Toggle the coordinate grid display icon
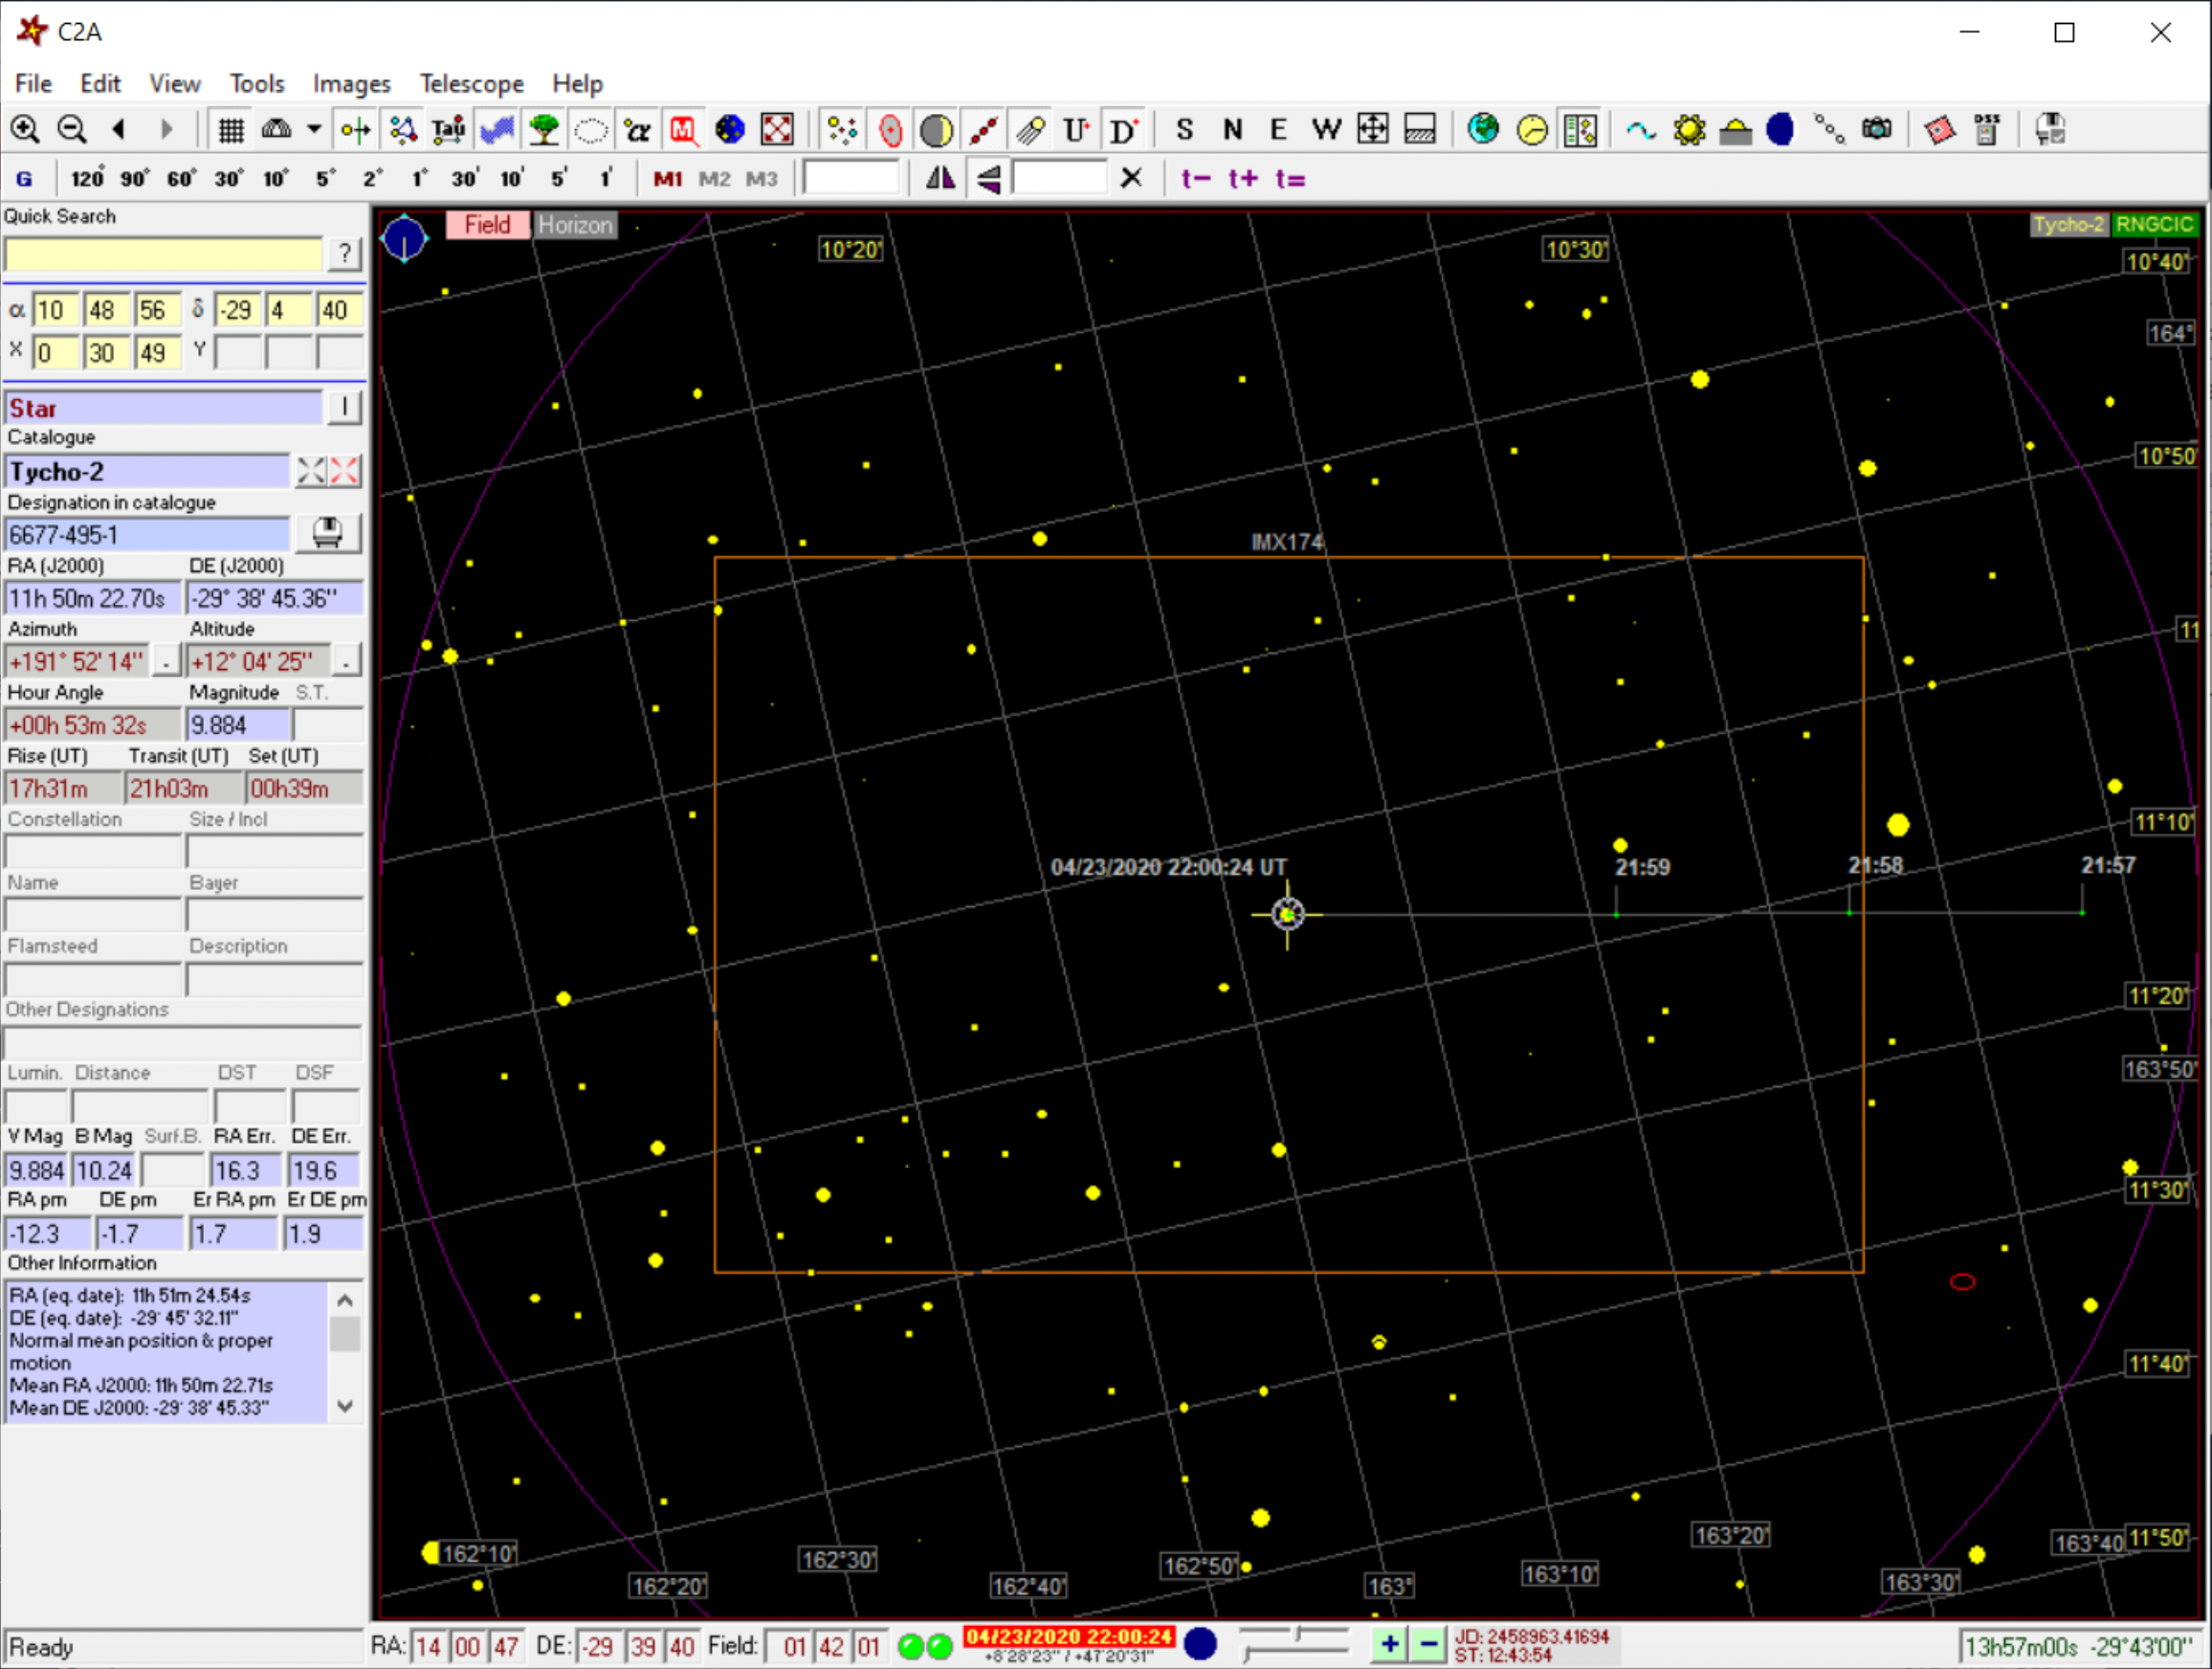Screen dimensions: 2212x1669 point(231,129)
